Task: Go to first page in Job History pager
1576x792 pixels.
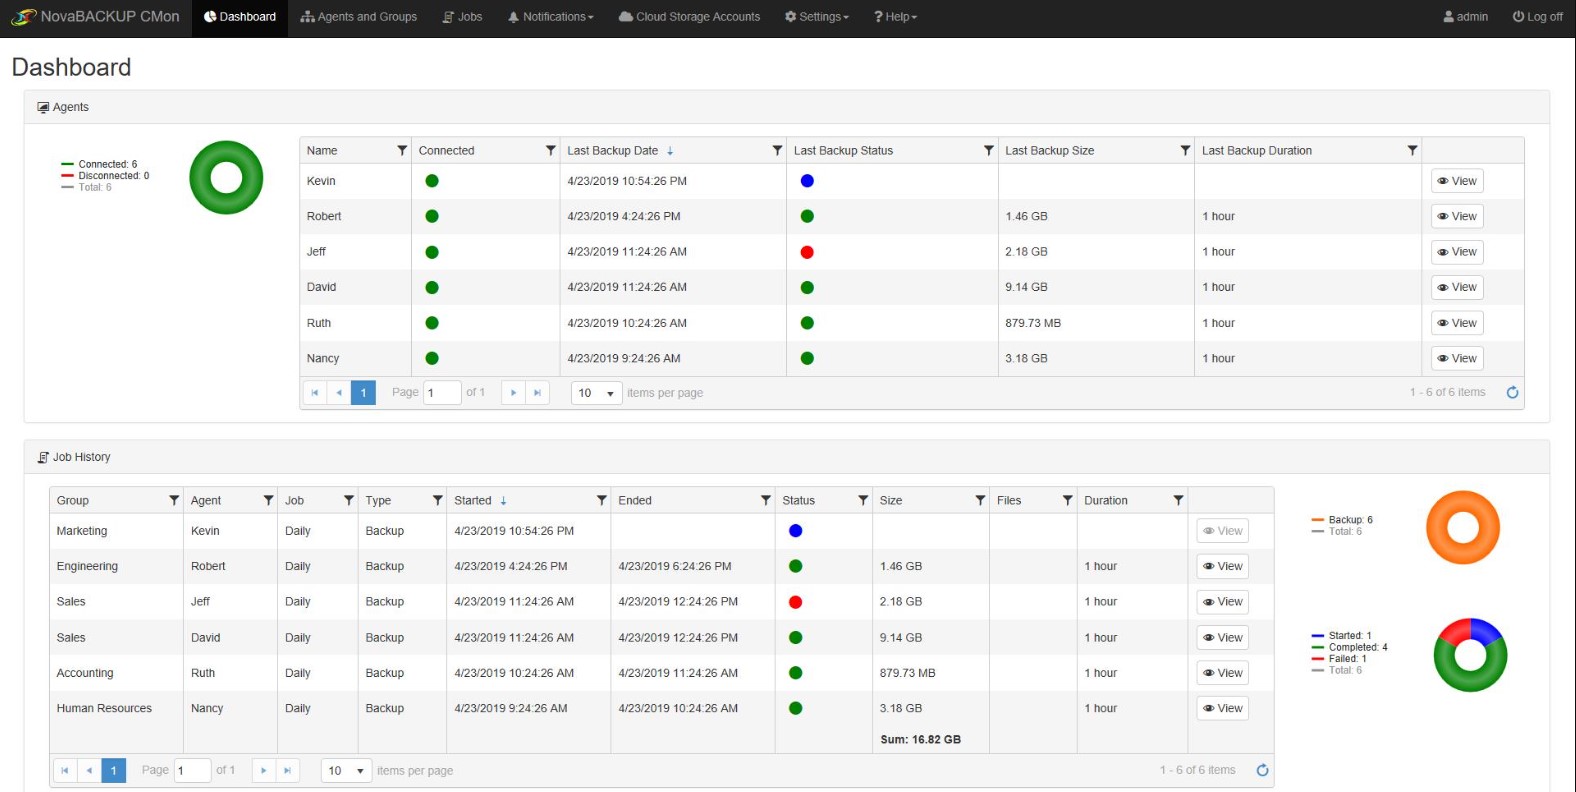Action: (x=65, y=771)
